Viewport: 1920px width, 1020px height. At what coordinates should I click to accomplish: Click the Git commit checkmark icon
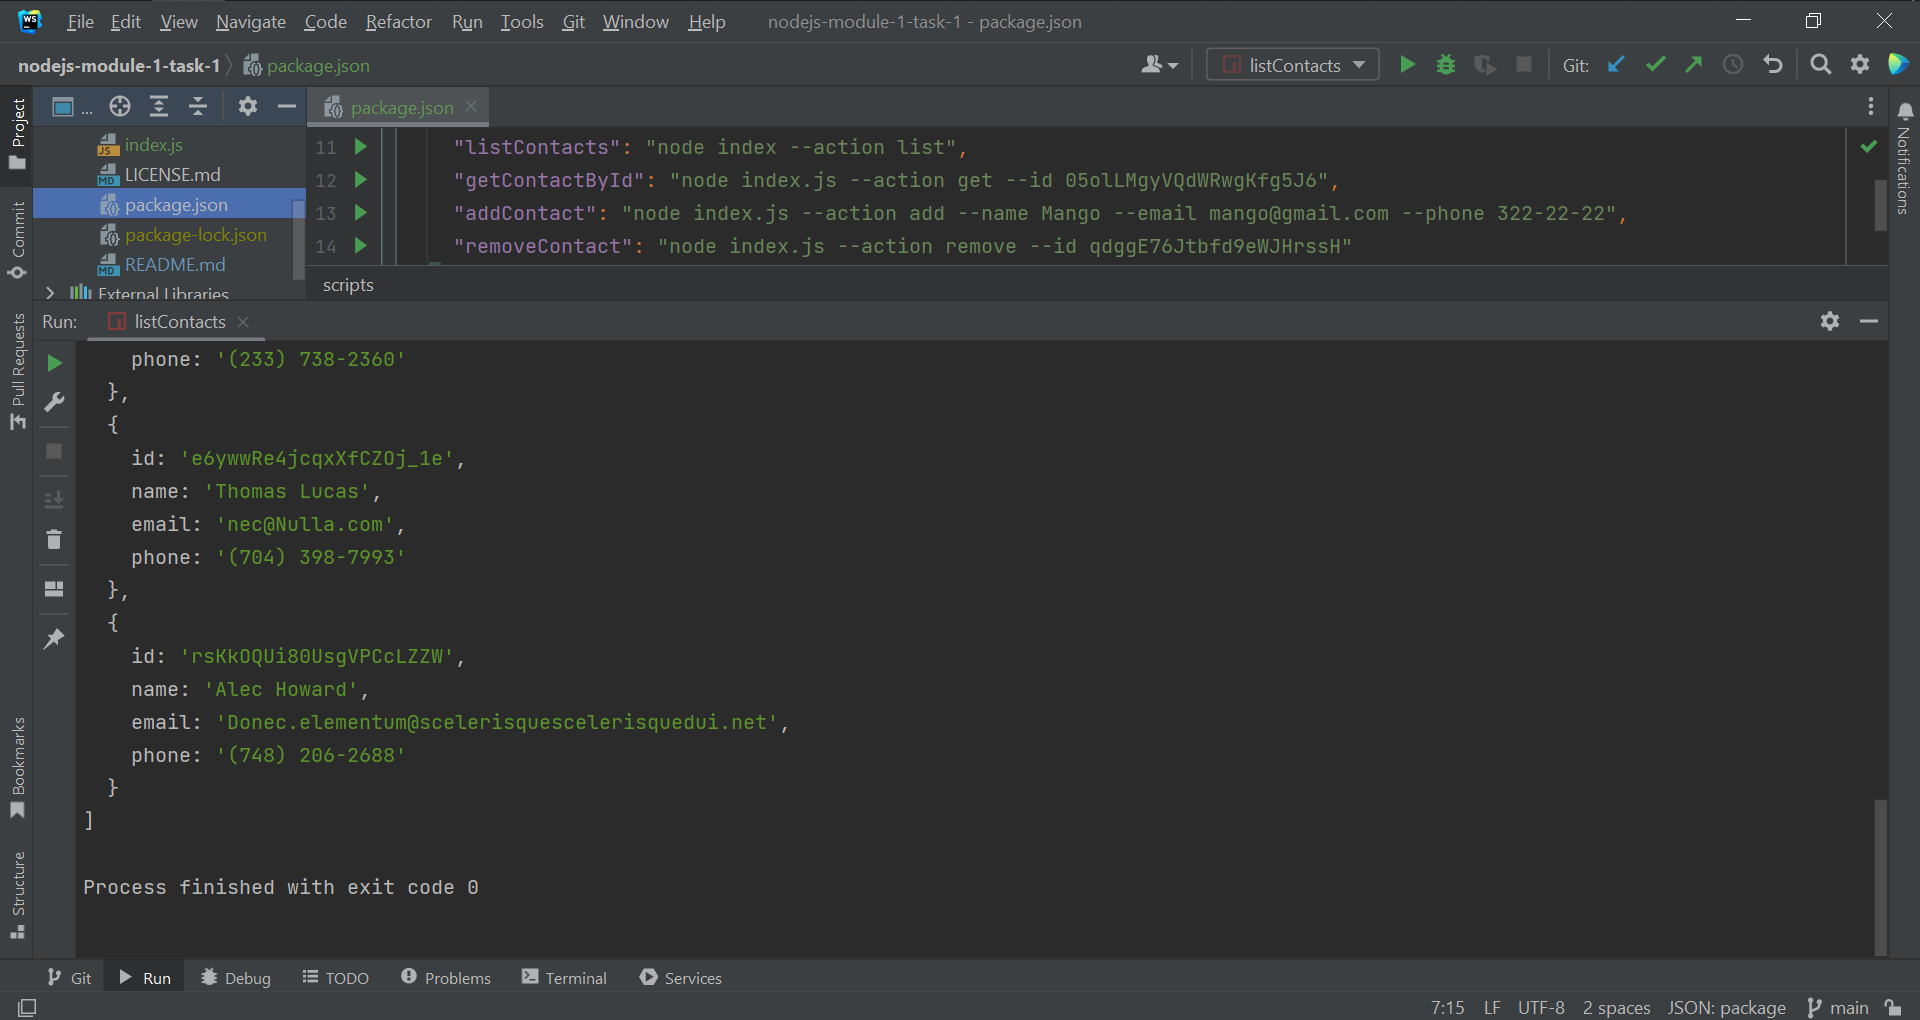pyautogui.click(x=1655, y=65)
